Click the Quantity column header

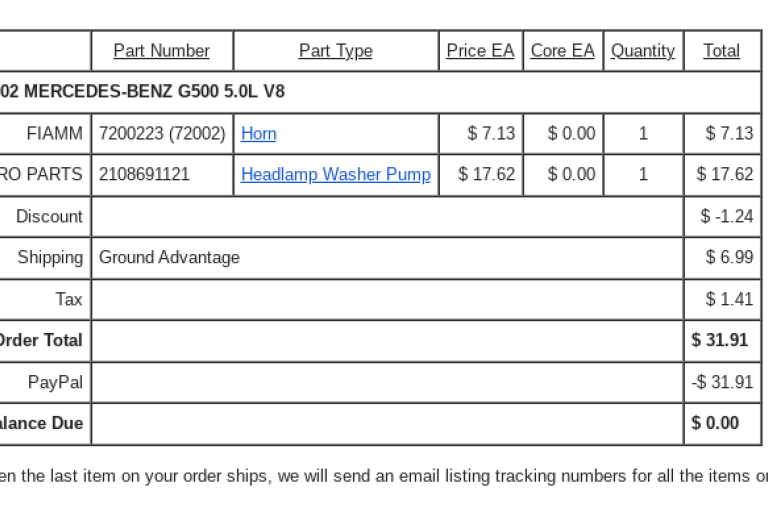[x=643, y=51]
